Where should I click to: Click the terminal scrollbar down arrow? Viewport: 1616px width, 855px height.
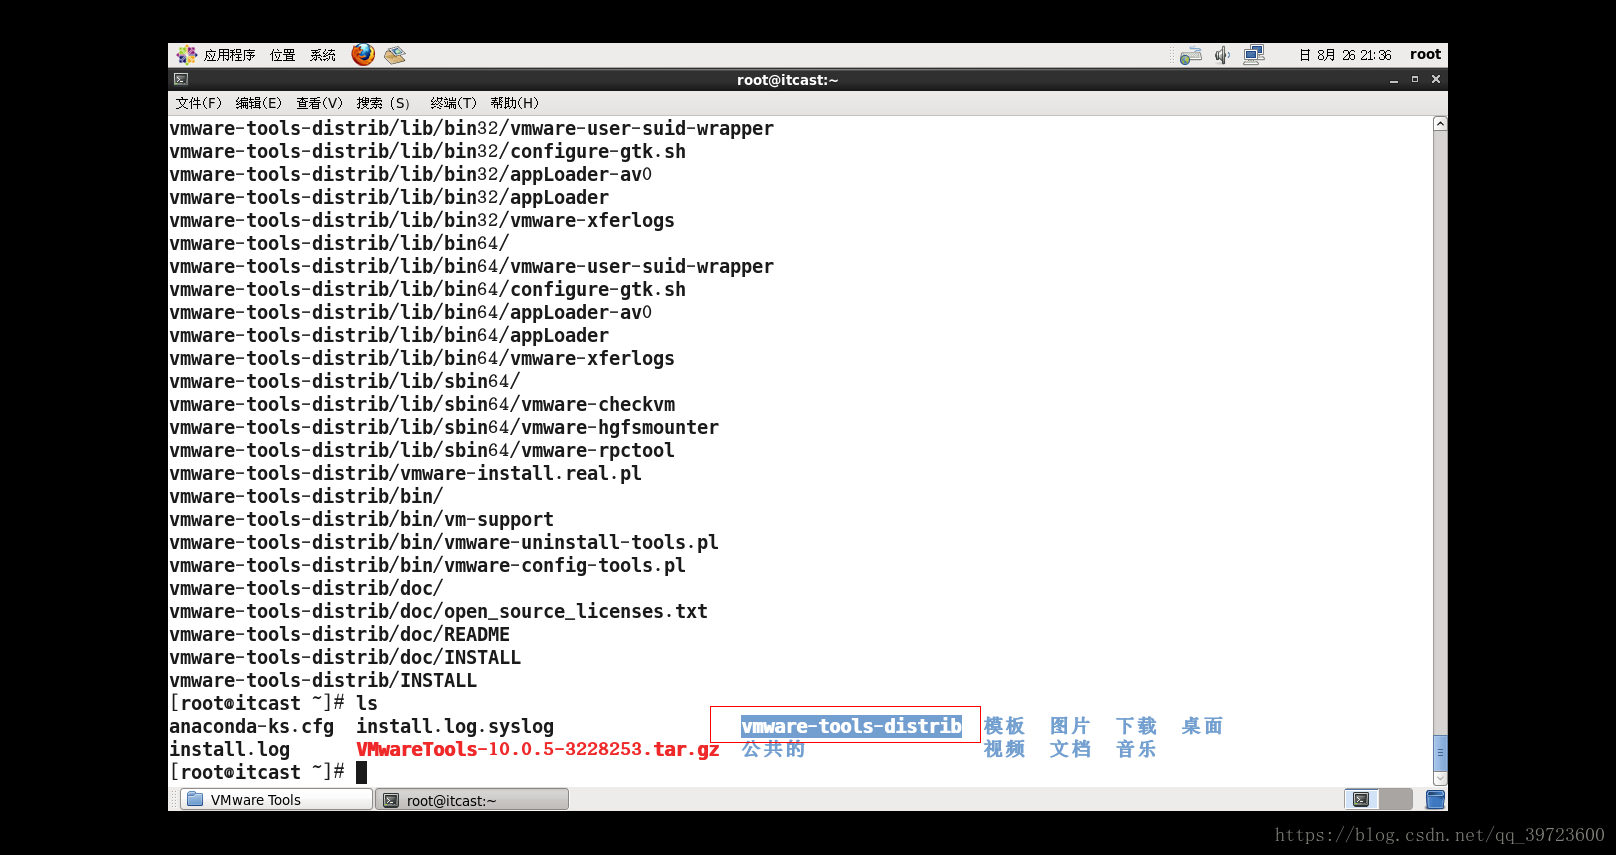(1440, 778)
